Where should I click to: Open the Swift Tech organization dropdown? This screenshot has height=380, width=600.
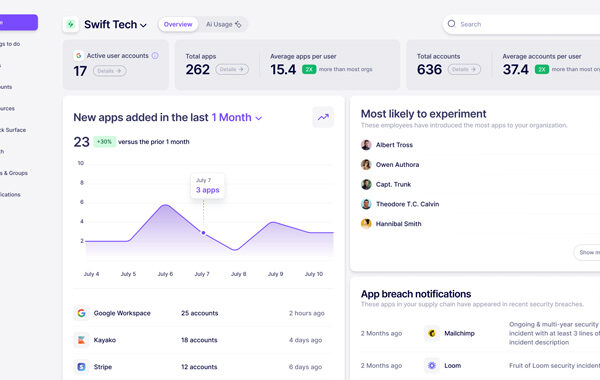click(115, 24)
